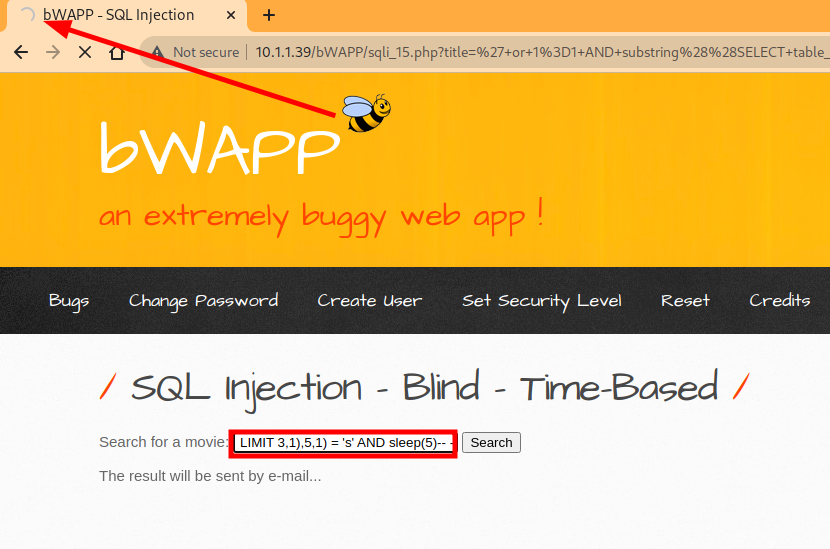Click 'SQL Injection - Blind - Time-Based' heading
Viewport: 830px width, 549px height.
point(425,389)
